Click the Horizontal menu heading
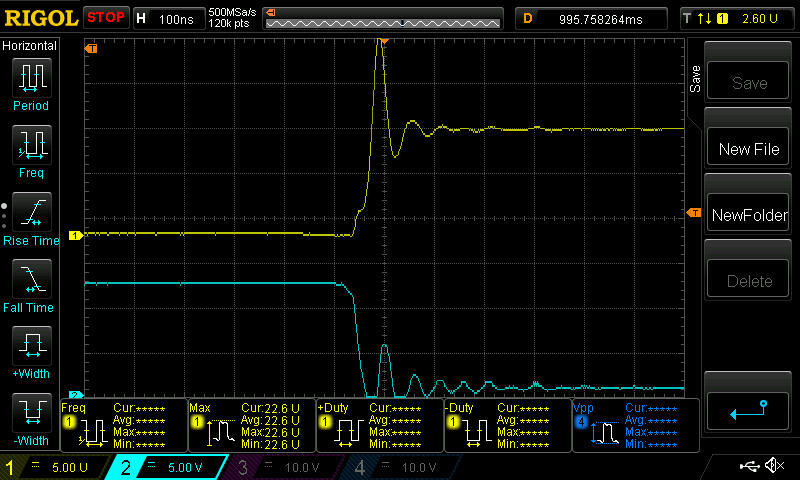Screen dimensions: 800x480 pos(30,46)
